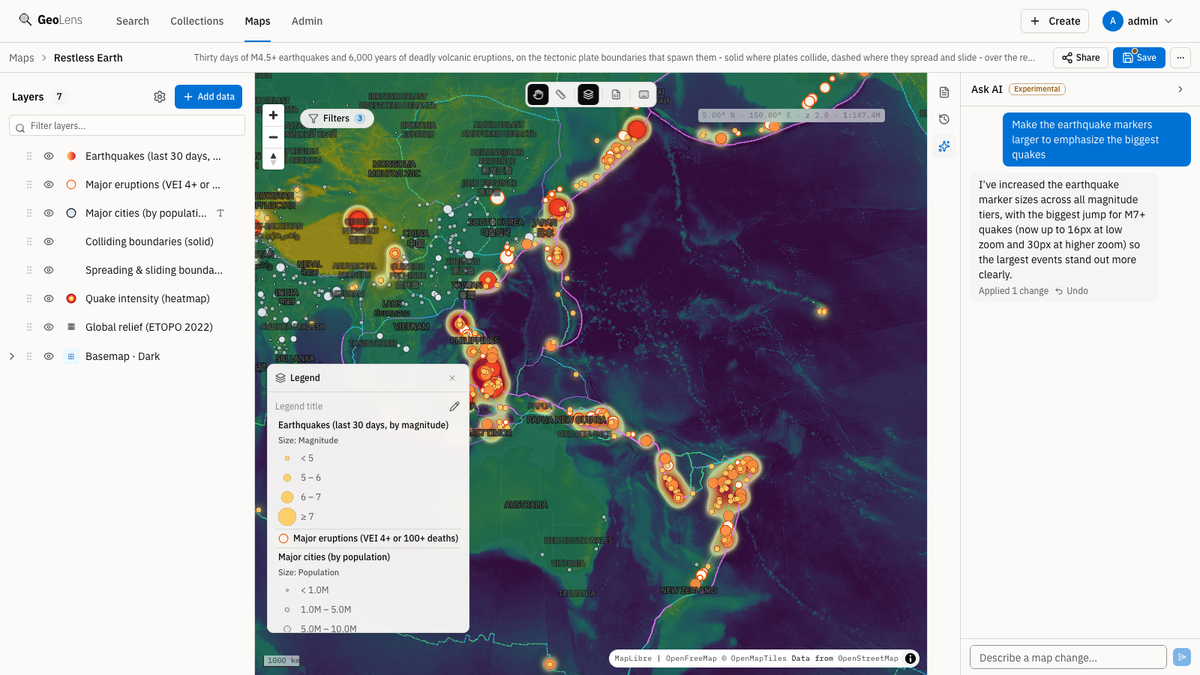Screen dimensions: 1200x675
Task: Reset map bearing with compass button
Action: point(273,158)
